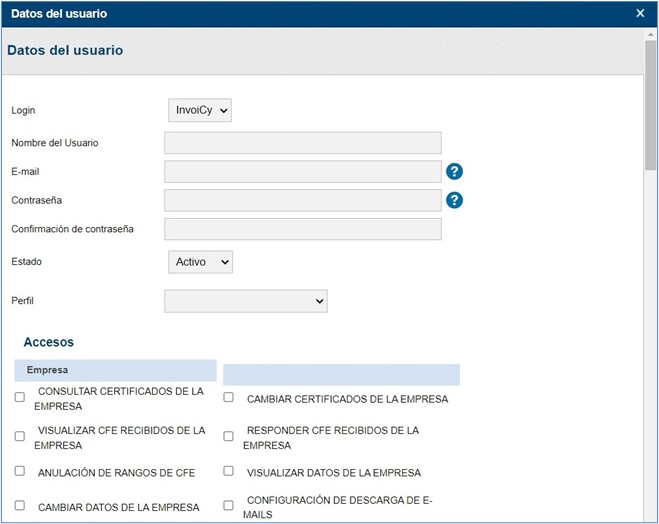Enable Consultar Certificados de la Empresa checkbox
The width and height of the screenshot is (659, 524).
(x=20, y=397)
